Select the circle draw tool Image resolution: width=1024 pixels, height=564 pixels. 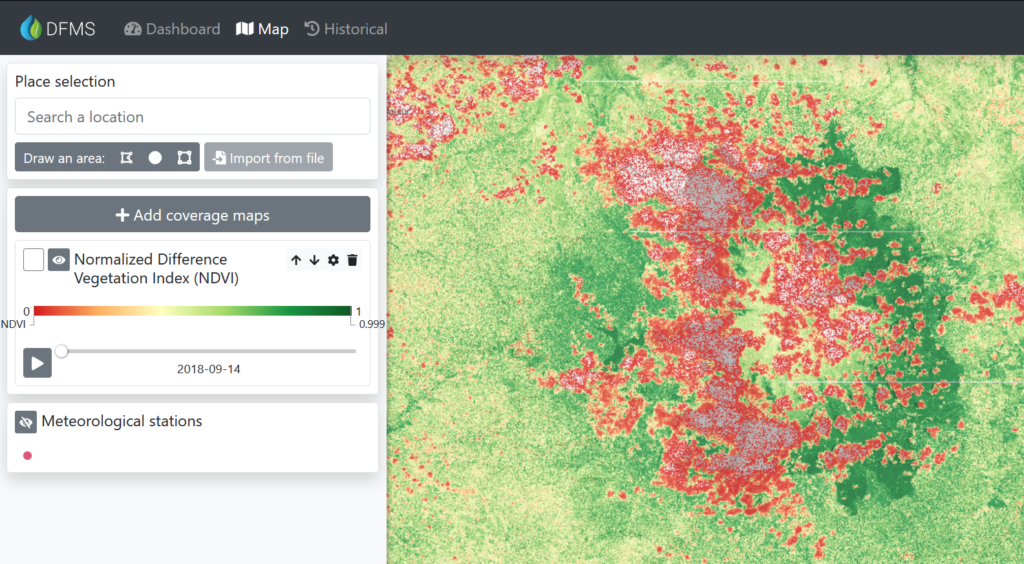click(155, 158)
